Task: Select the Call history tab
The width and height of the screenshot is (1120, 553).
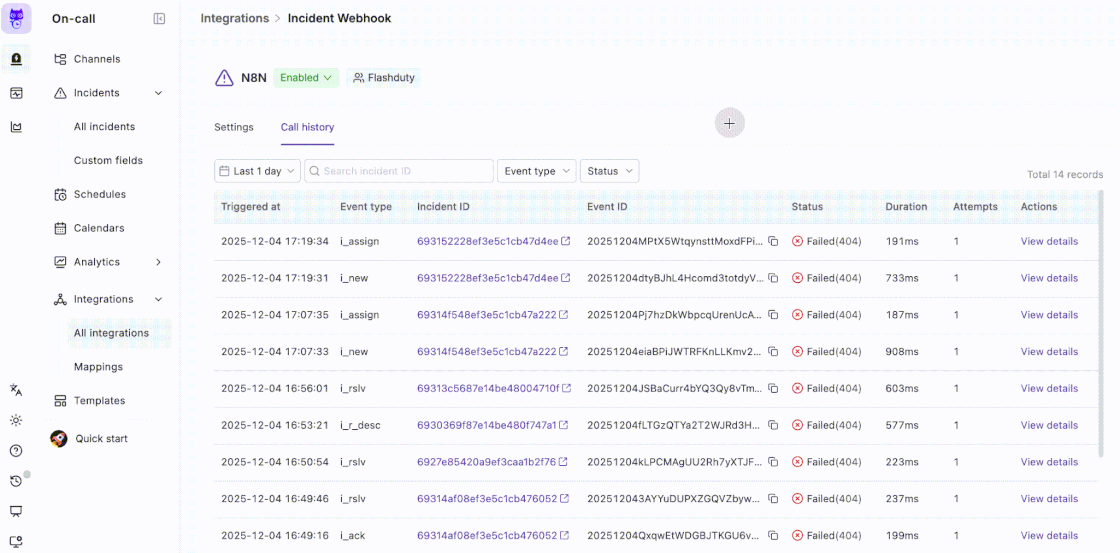Action: 307,127
